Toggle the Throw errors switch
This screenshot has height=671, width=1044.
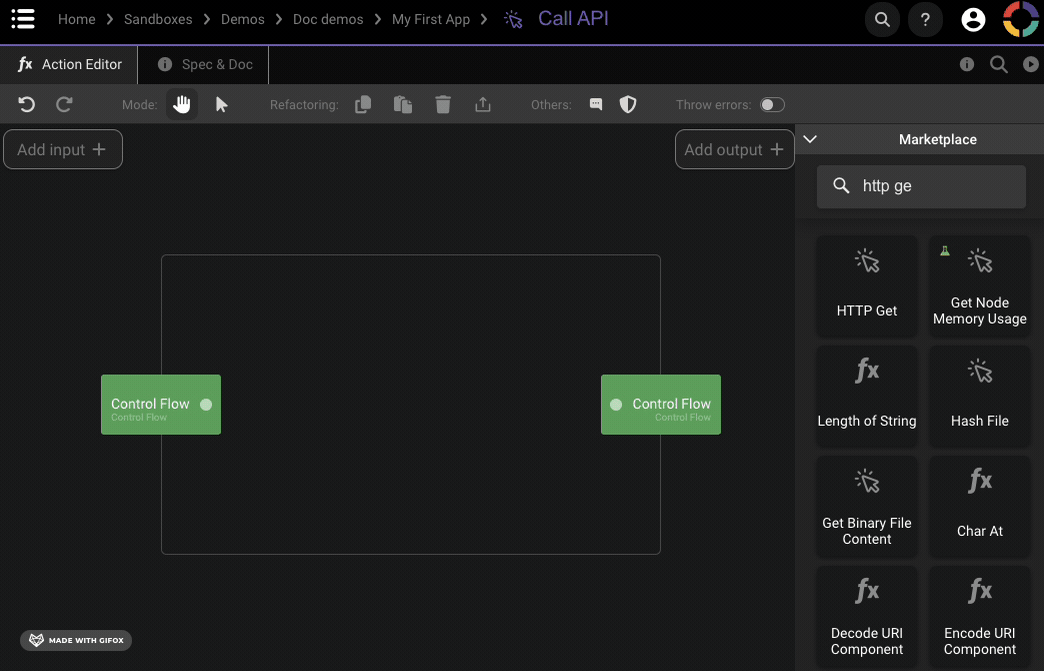tap(772, 105)
